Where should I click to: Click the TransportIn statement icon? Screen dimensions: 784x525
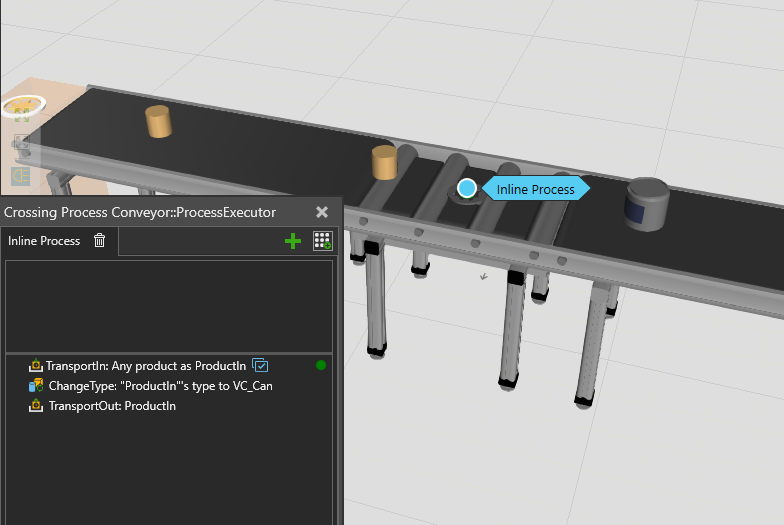36,366
